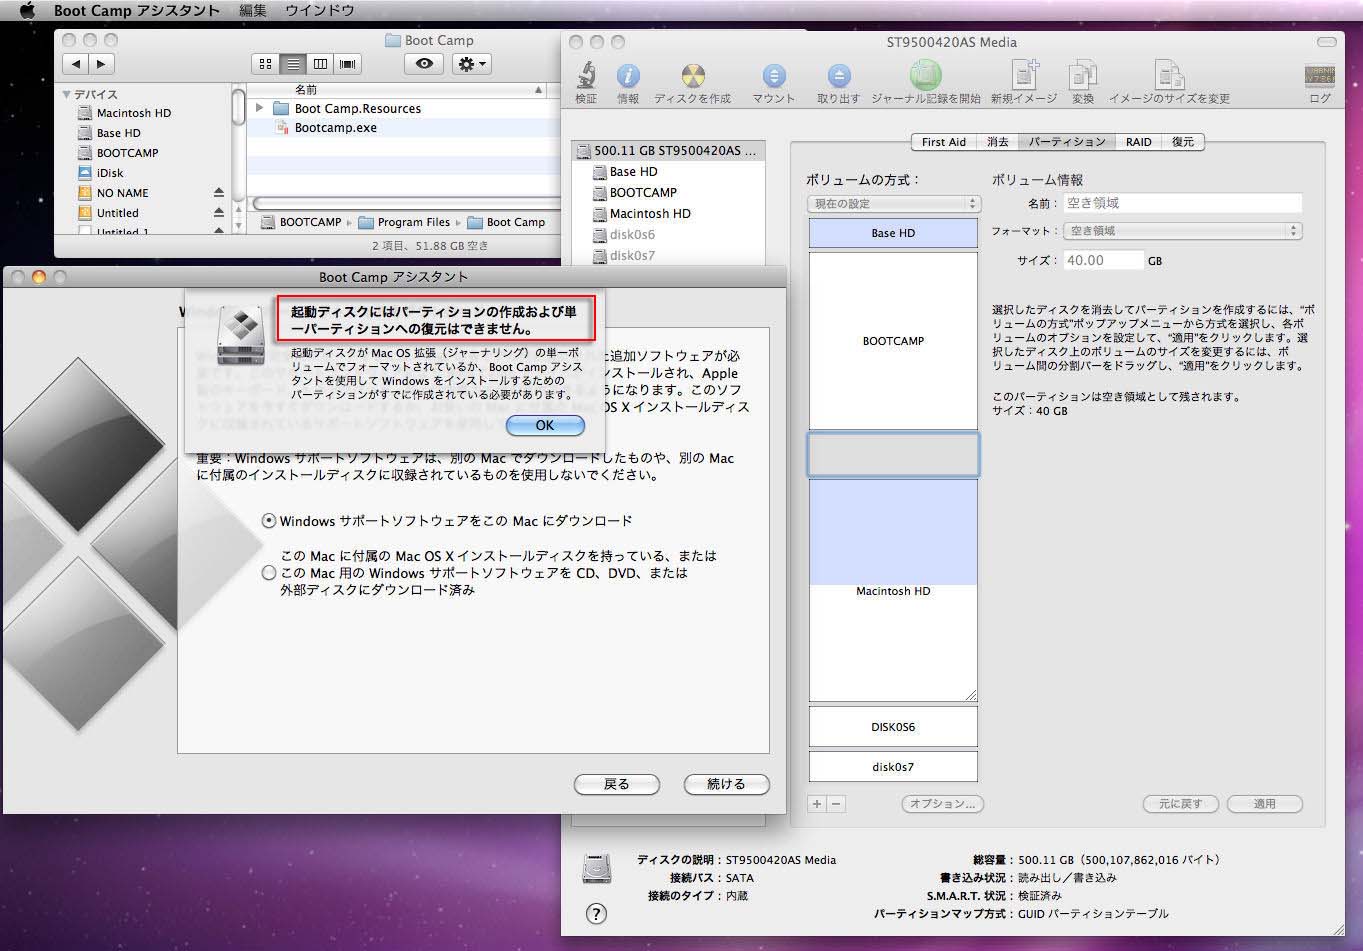Viewport: 1363px width, 951px height.
Task: Click the Continue (続ける) button
Action: 726,784
